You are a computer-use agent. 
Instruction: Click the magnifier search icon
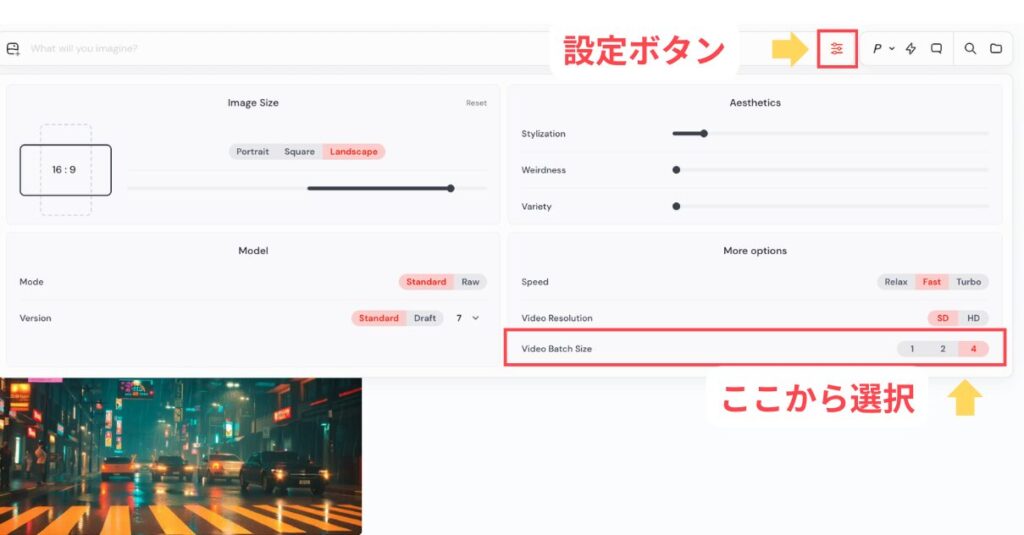970,48
